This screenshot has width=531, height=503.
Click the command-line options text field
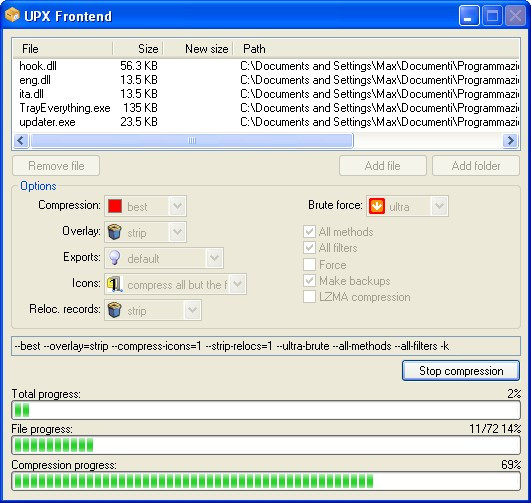tap(266, 346)
